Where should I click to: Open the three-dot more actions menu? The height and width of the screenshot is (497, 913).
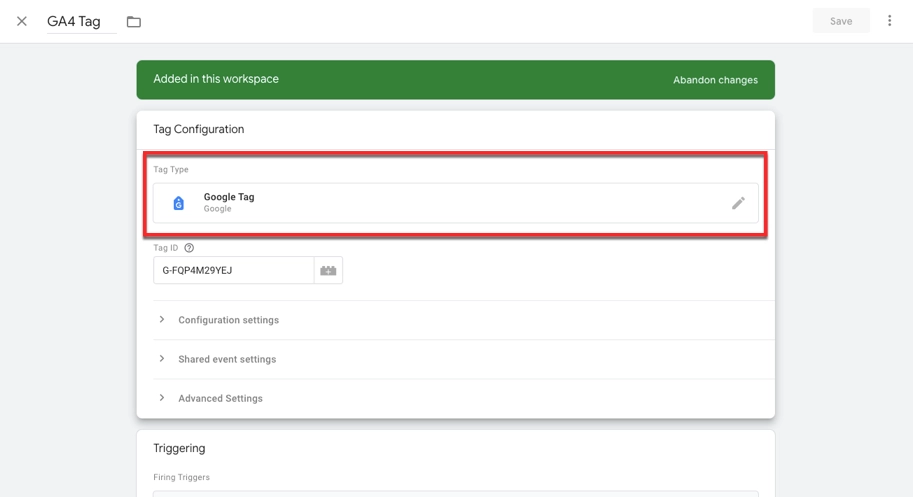(889, 21)
